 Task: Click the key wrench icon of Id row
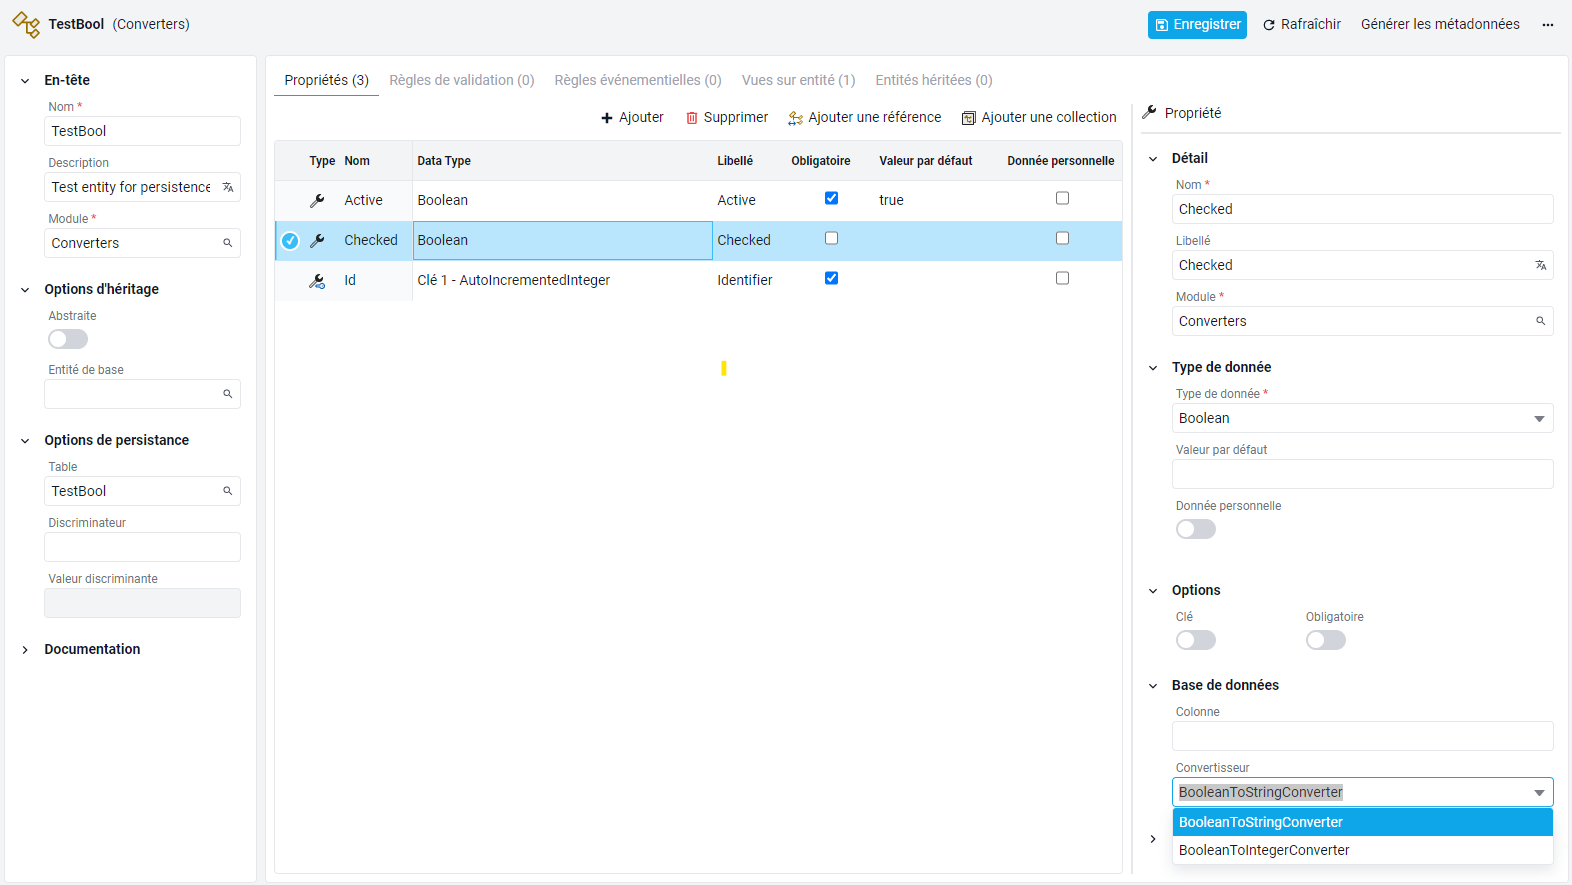tap(317, 281)
